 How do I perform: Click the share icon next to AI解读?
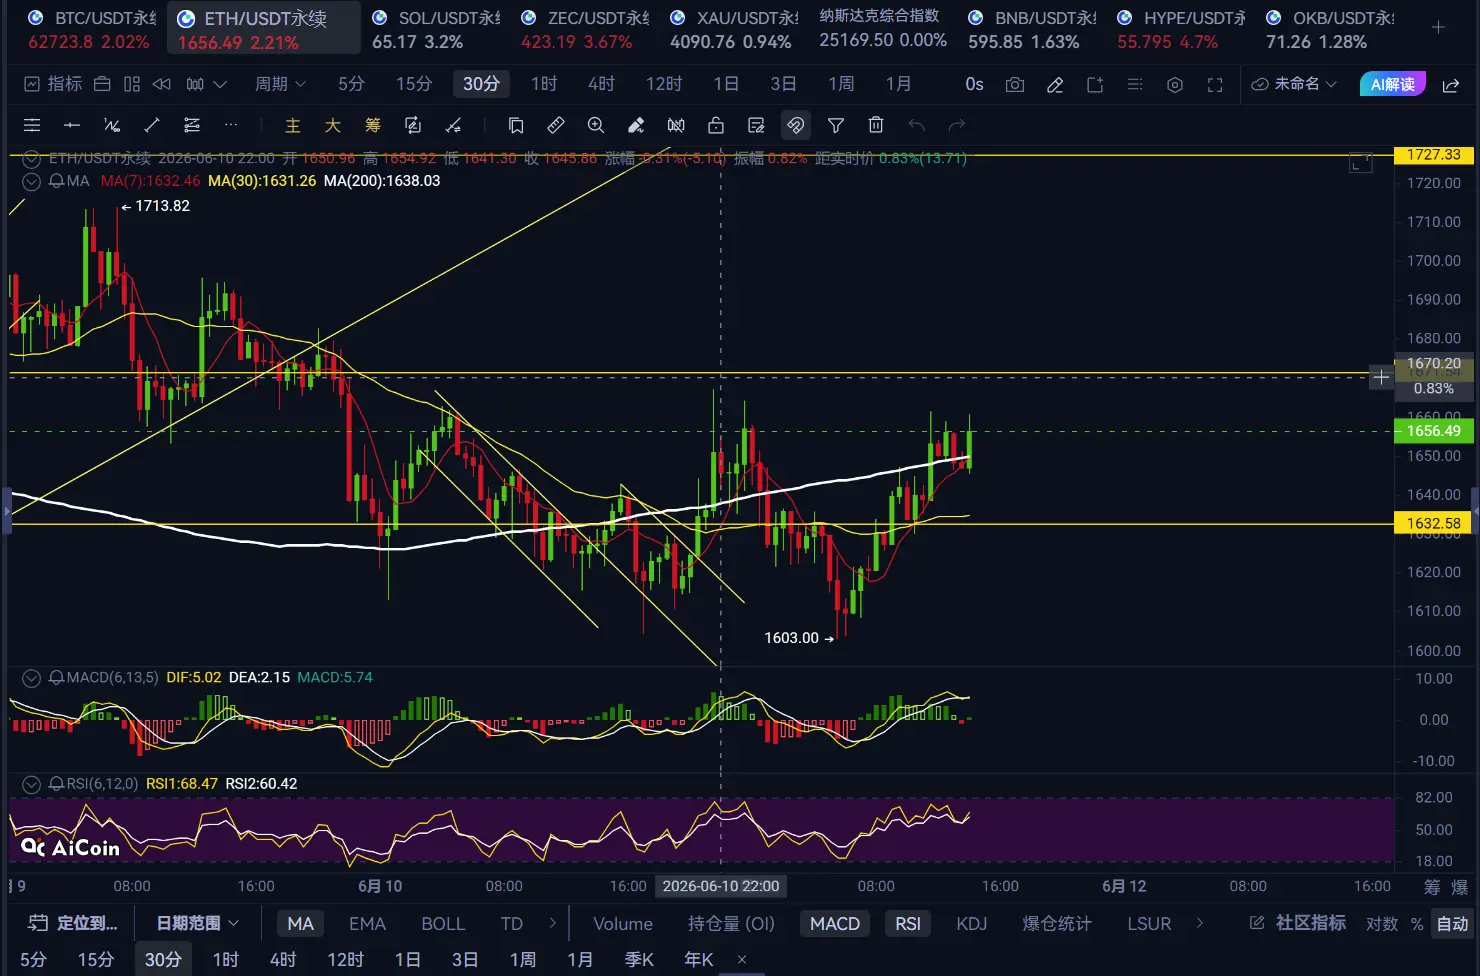tap(1451, 85)
